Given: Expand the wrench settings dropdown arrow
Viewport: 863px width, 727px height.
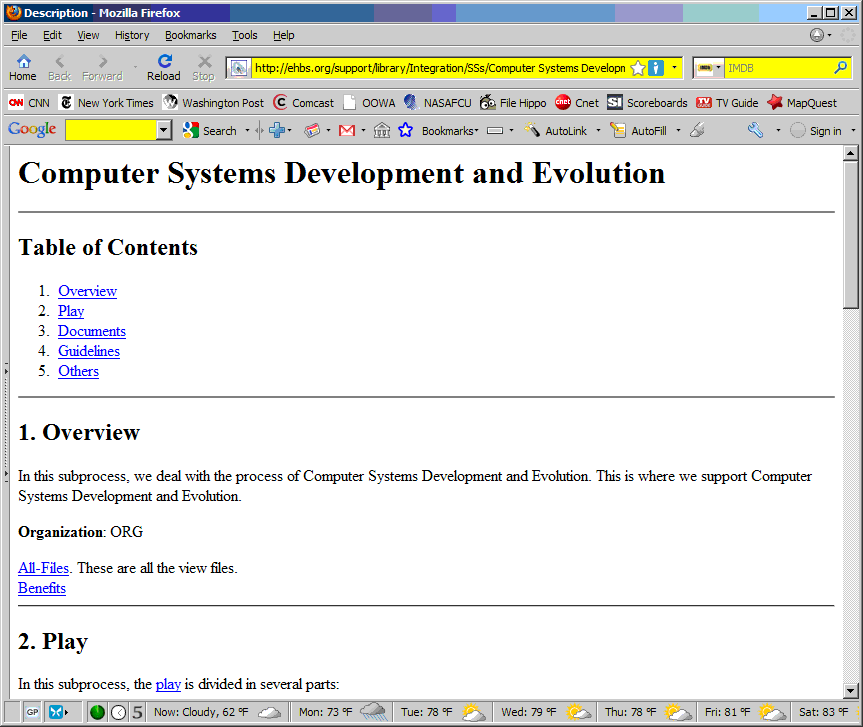Looking at the screenshot, I should point(778,130).
